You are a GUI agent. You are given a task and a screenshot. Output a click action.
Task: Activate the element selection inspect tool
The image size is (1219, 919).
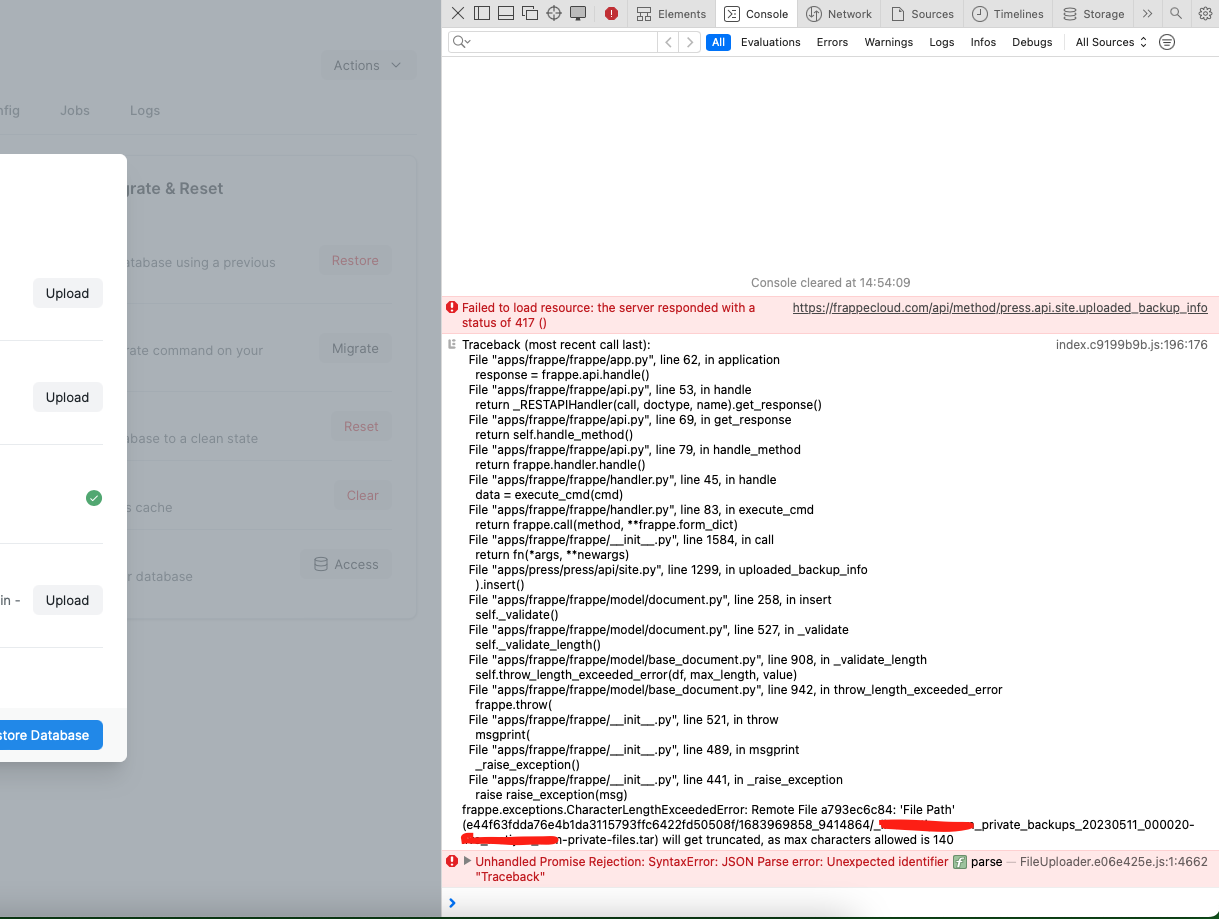tap(554, 14)
